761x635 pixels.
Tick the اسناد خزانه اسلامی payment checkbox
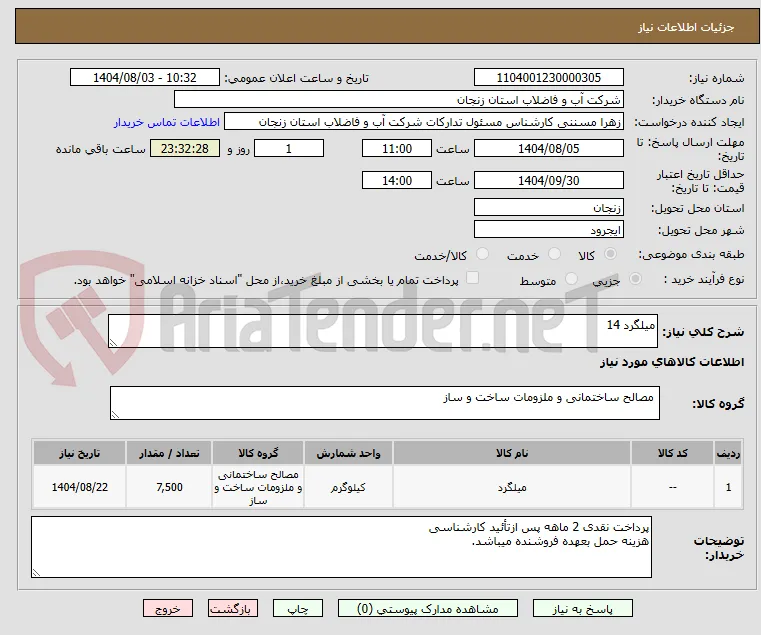[472, 278]
